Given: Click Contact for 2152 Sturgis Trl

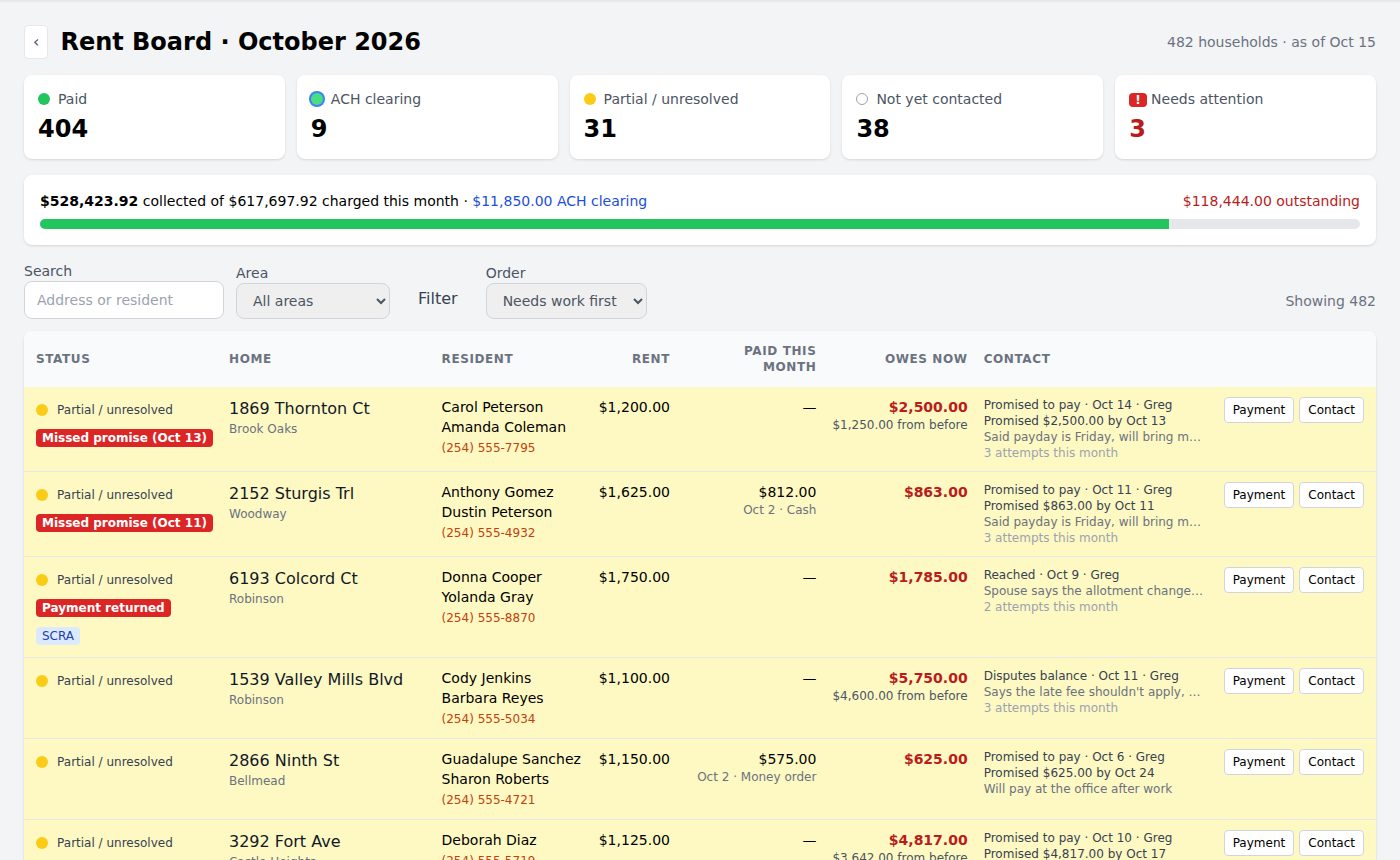Looking at the screenshot, I should coord(1331,495).
